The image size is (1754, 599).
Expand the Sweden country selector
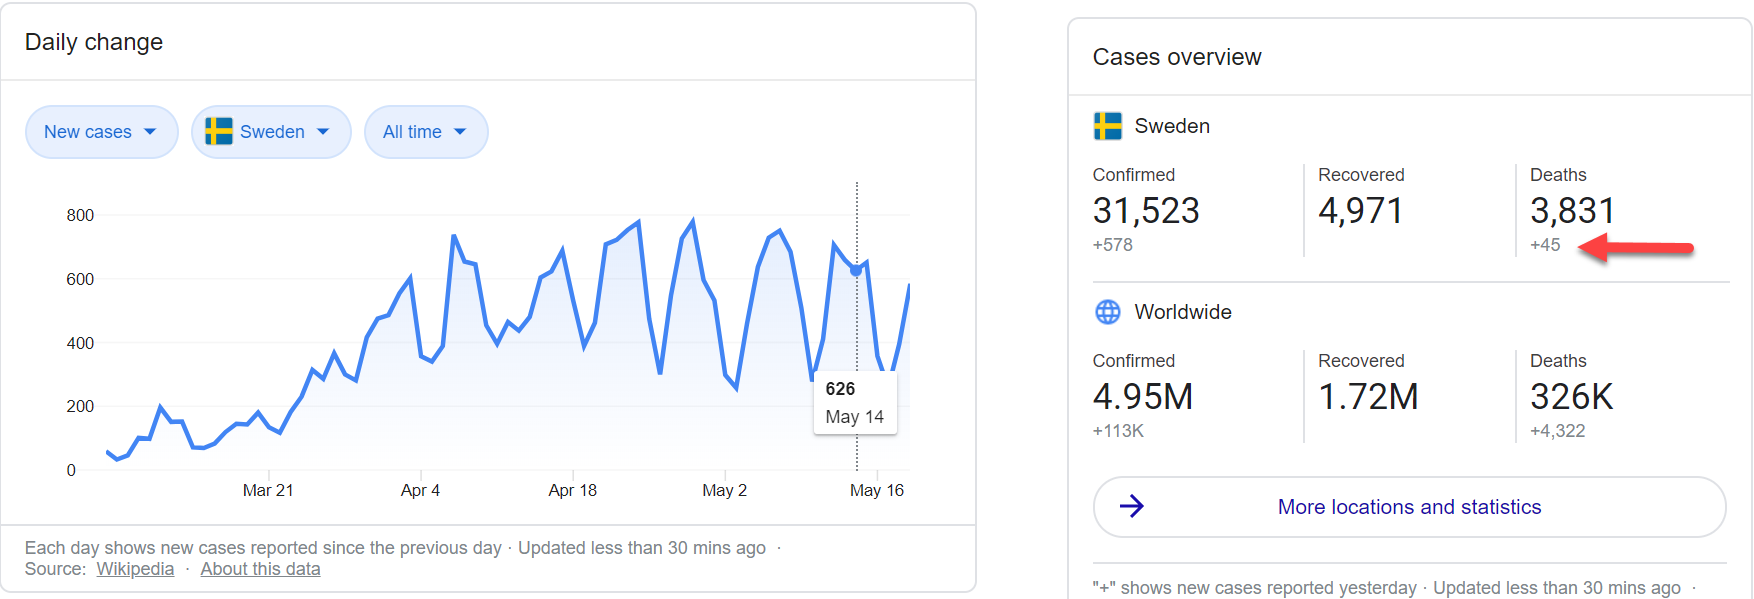pos(271,132)
